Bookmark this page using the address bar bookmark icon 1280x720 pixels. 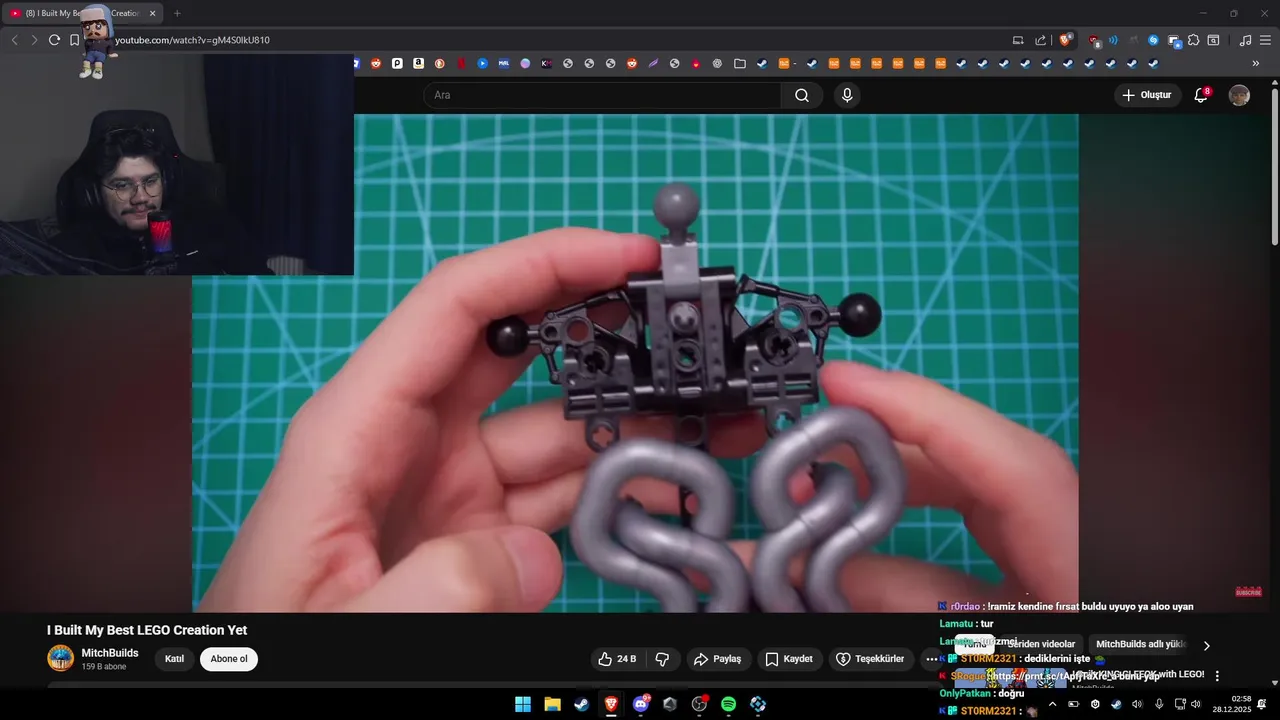pyautogui.click(x=74, y=40)
